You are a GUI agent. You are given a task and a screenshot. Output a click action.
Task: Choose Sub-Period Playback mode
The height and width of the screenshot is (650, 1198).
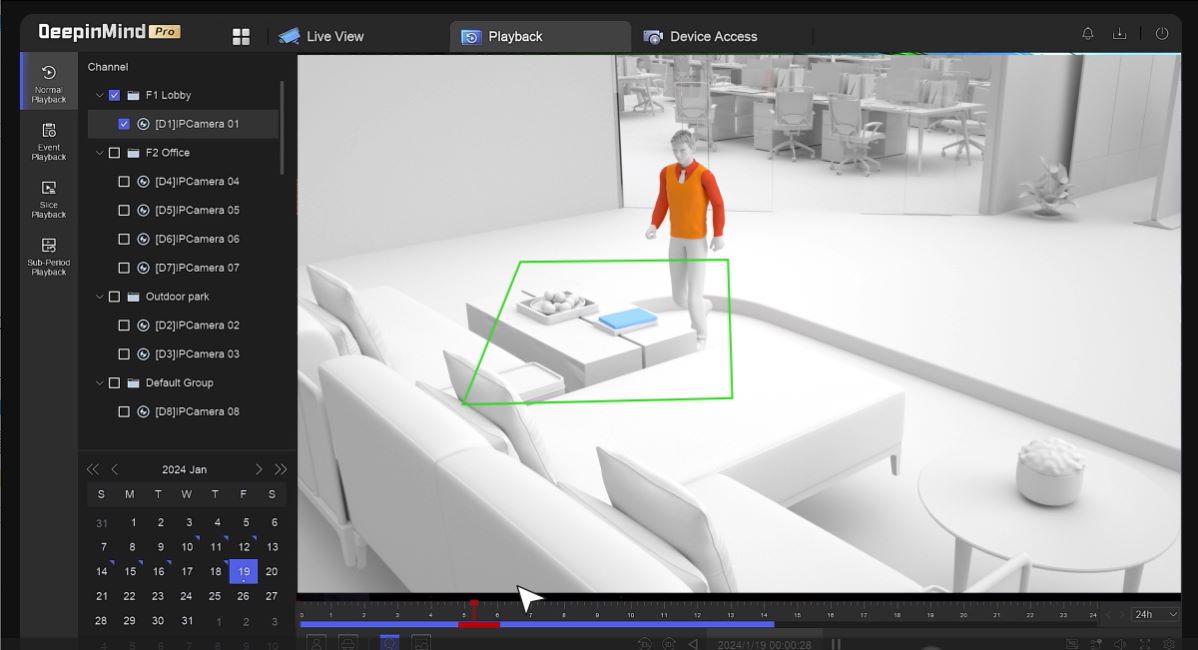coord(48,255)
